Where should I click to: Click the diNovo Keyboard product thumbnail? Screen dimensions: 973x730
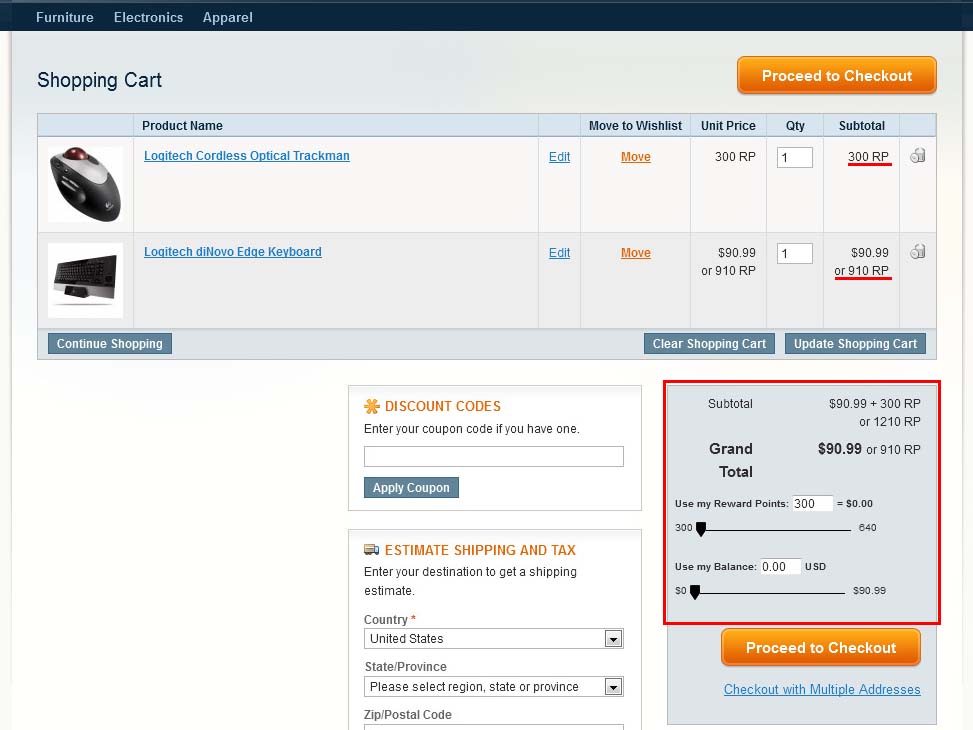tap(86, 280)
